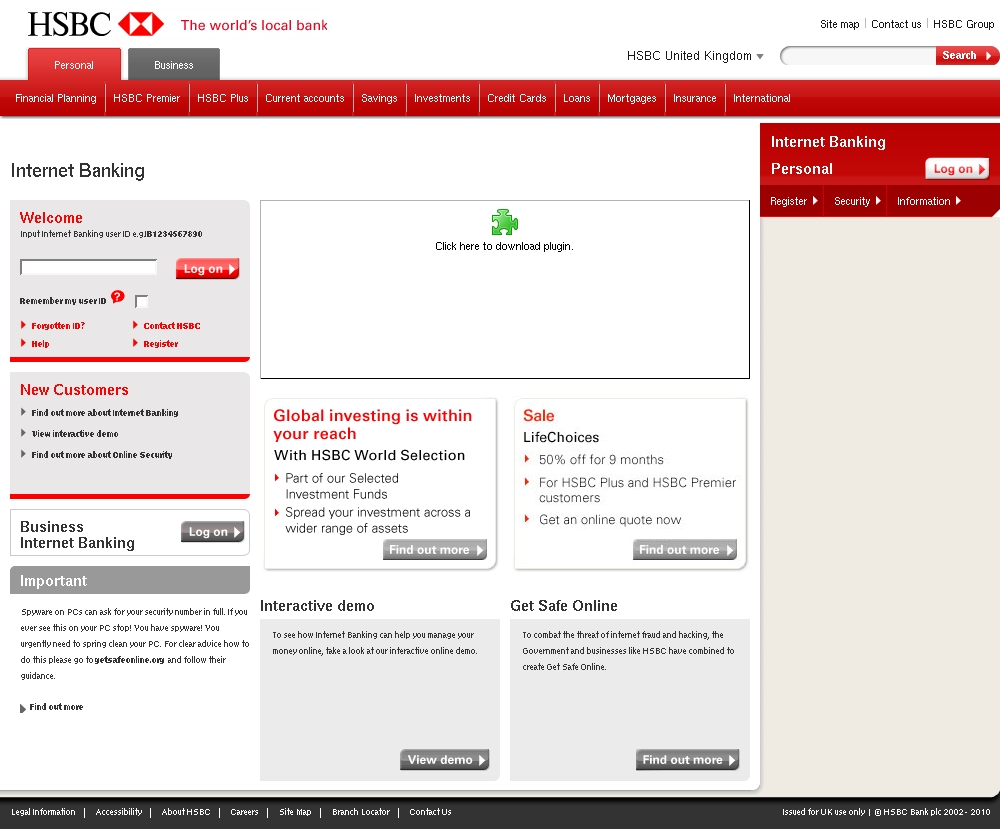This screenshot has height=829, width=1000.
Task: Click Register link in the Welcome panel
Action: tap(161, 344)
